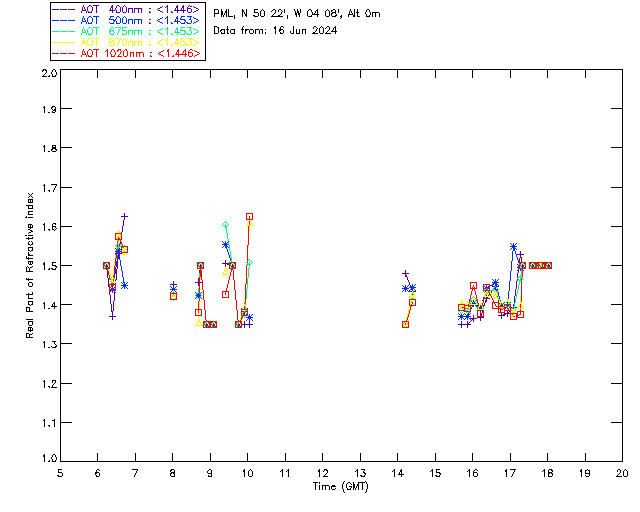Image resolution: width=640 pixels, height=512 pixels.
Task: Click the PML site coordinates title text
Action: pos(296,14)
